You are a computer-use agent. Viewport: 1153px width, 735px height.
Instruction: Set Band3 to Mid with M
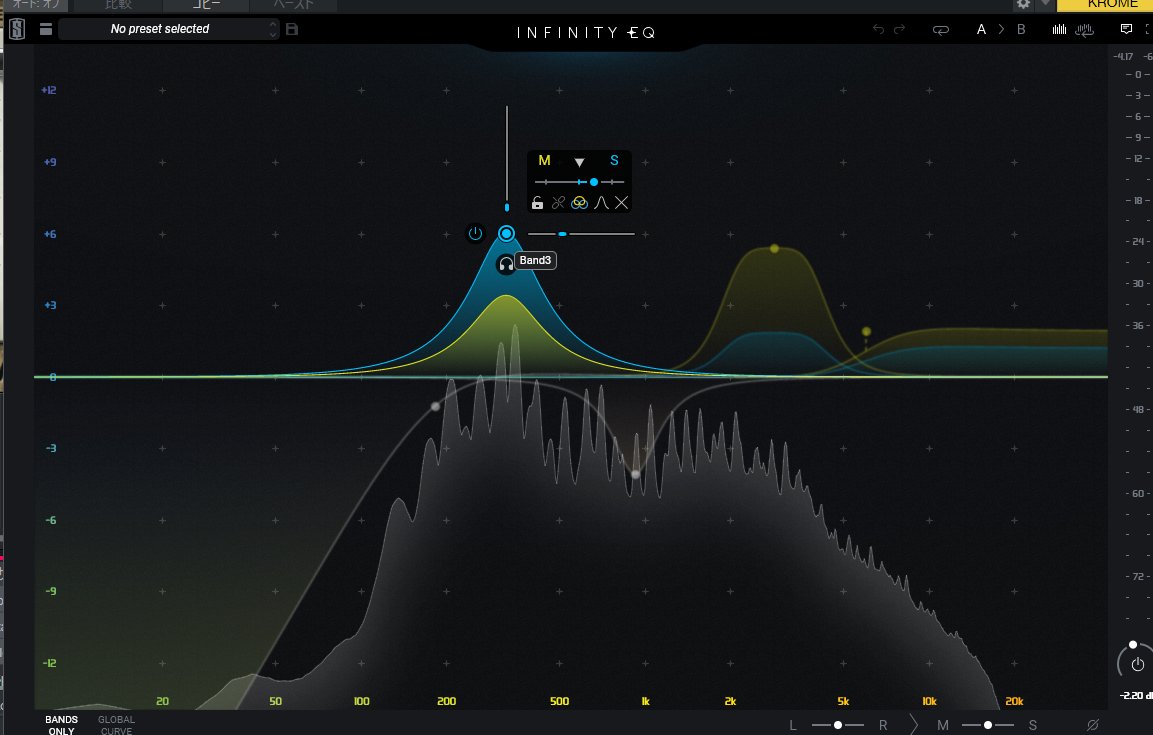(544, 160)
